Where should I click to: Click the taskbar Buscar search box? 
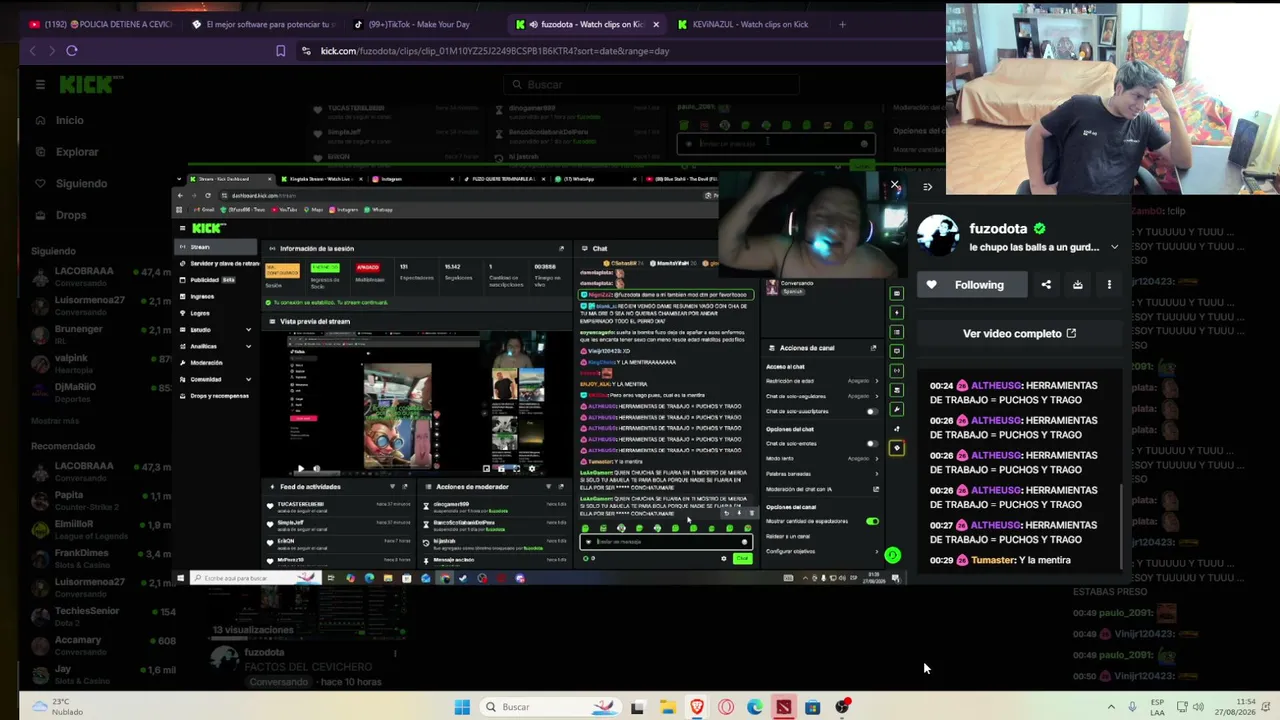[551, 707]
